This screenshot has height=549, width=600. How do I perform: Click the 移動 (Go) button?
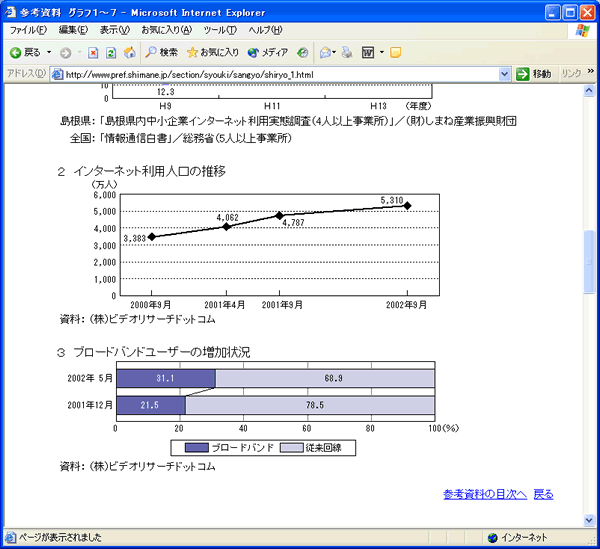533,74
